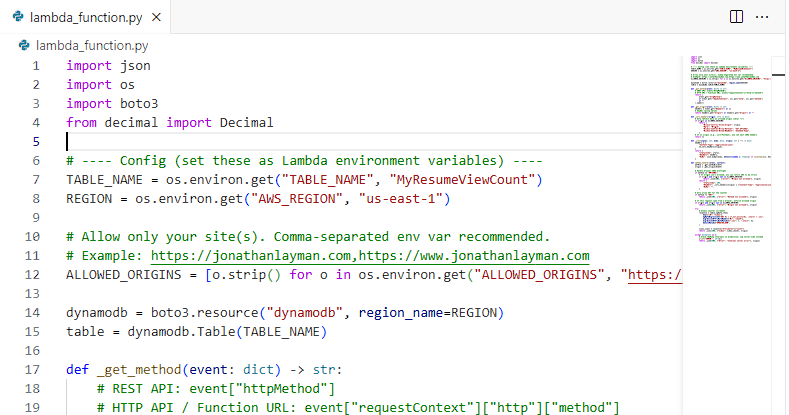789x415 pixels.
Task: Click the TABLE_NAME variable on line 7
Action: click(104, 180)
